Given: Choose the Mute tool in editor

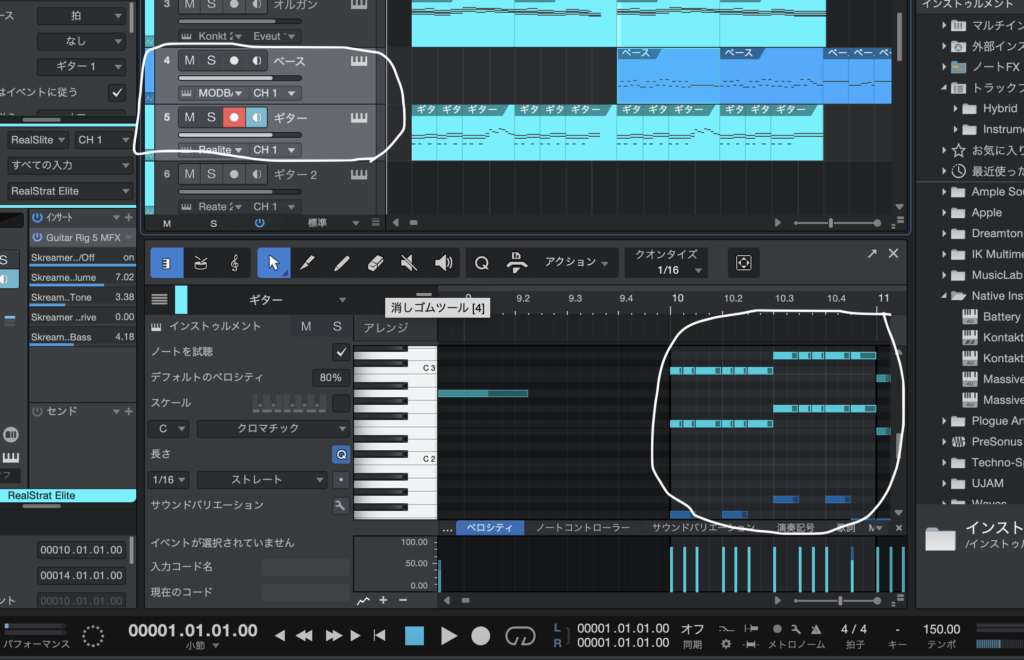Looking at the screenshot, I should [x=408, y=263].
